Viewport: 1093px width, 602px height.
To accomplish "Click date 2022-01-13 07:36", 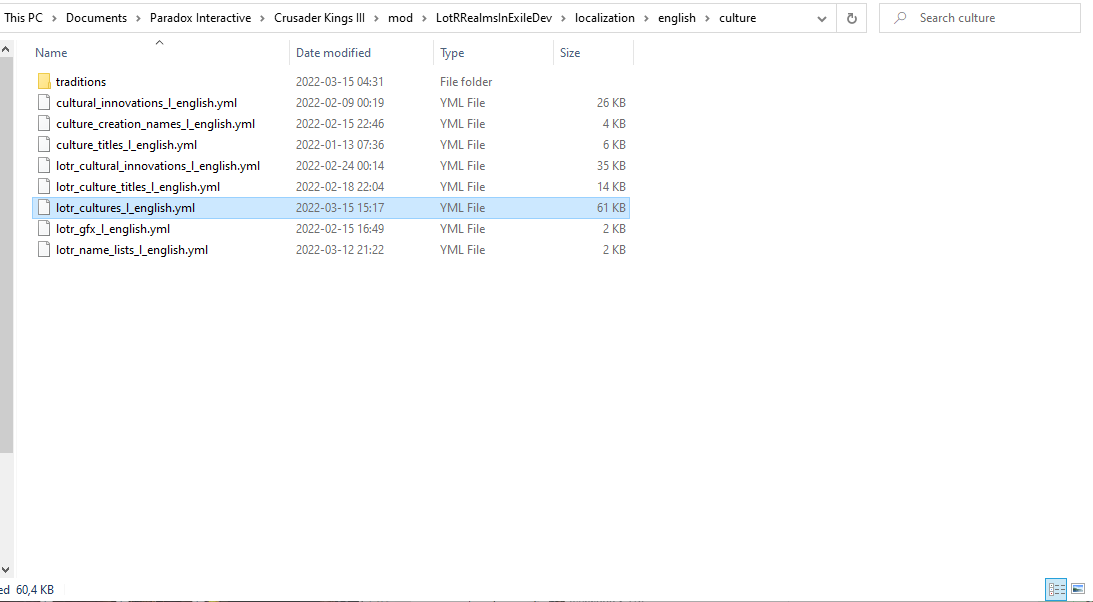I will 339,145.
